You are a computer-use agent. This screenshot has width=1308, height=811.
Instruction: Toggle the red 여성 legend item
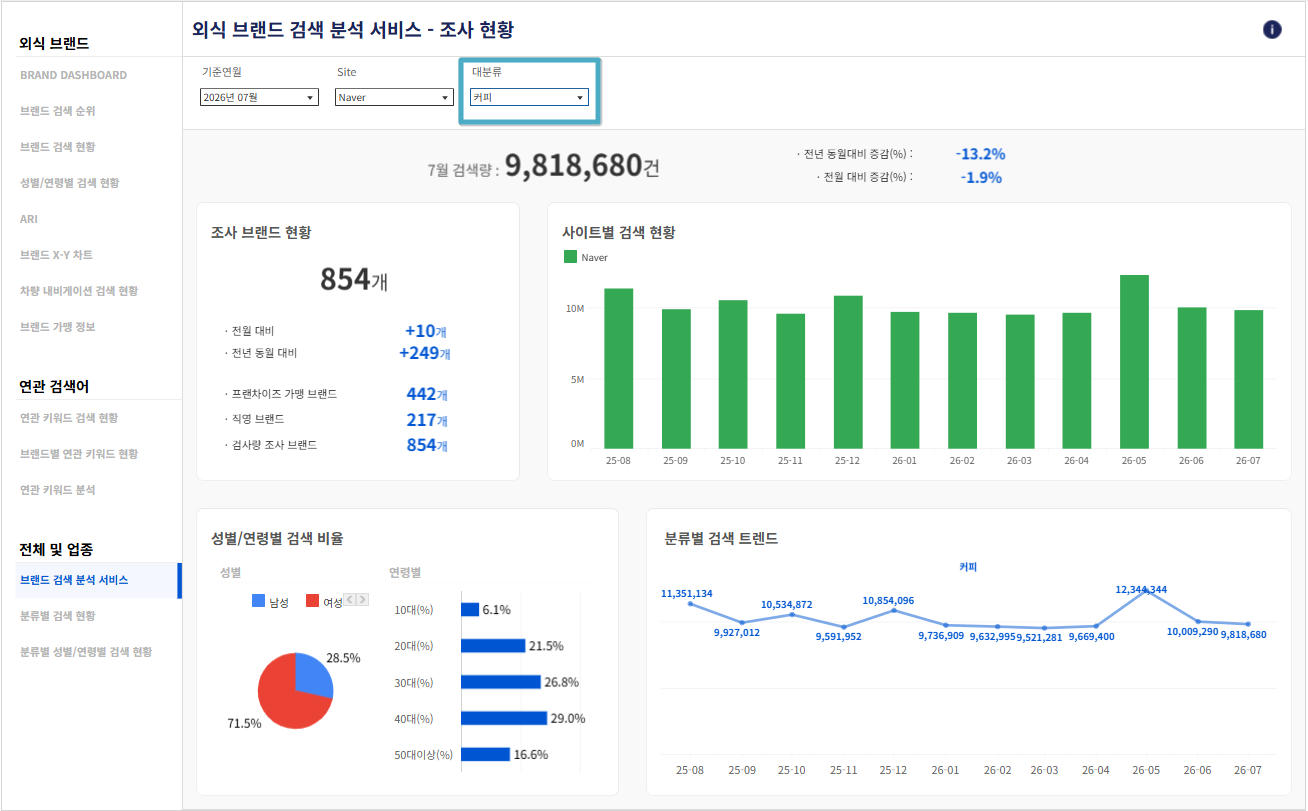pos(324,602)
